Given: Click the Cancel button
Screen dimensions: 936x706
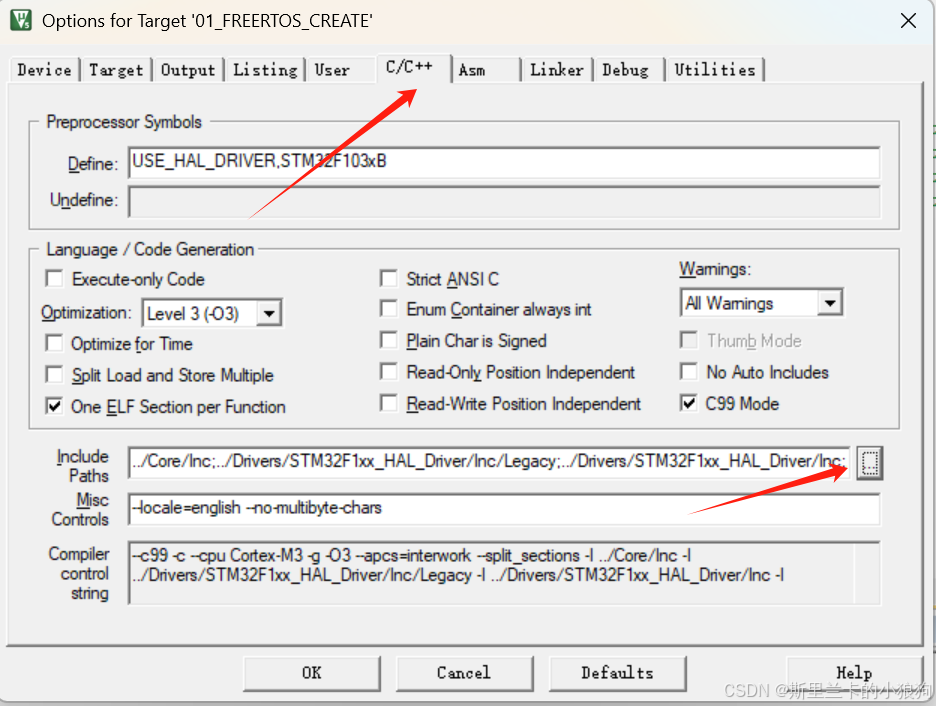Looking at the screenshot, I should [x=464, y=673].
